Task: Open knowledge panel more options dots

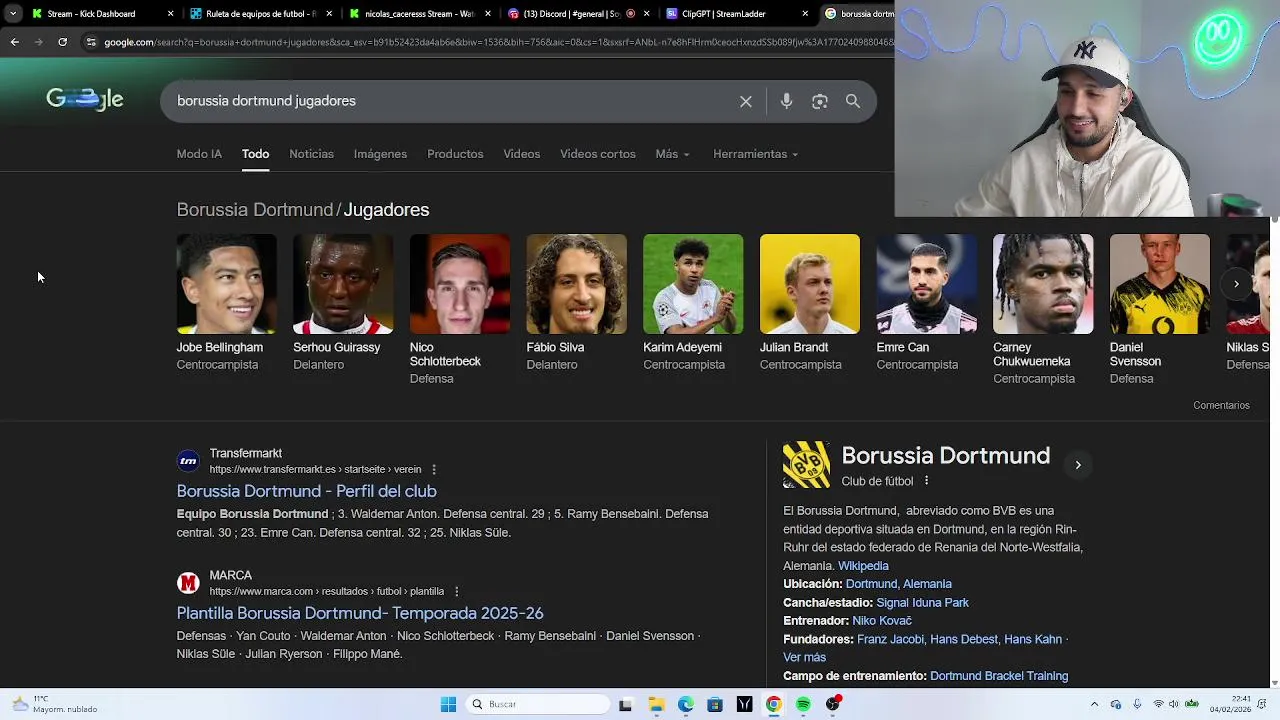Action: tap(926, 481)
